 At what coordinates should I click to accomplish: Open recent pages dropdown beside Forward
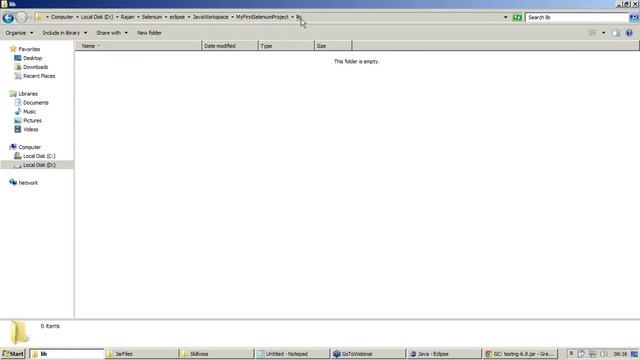(x=31, y=18)
